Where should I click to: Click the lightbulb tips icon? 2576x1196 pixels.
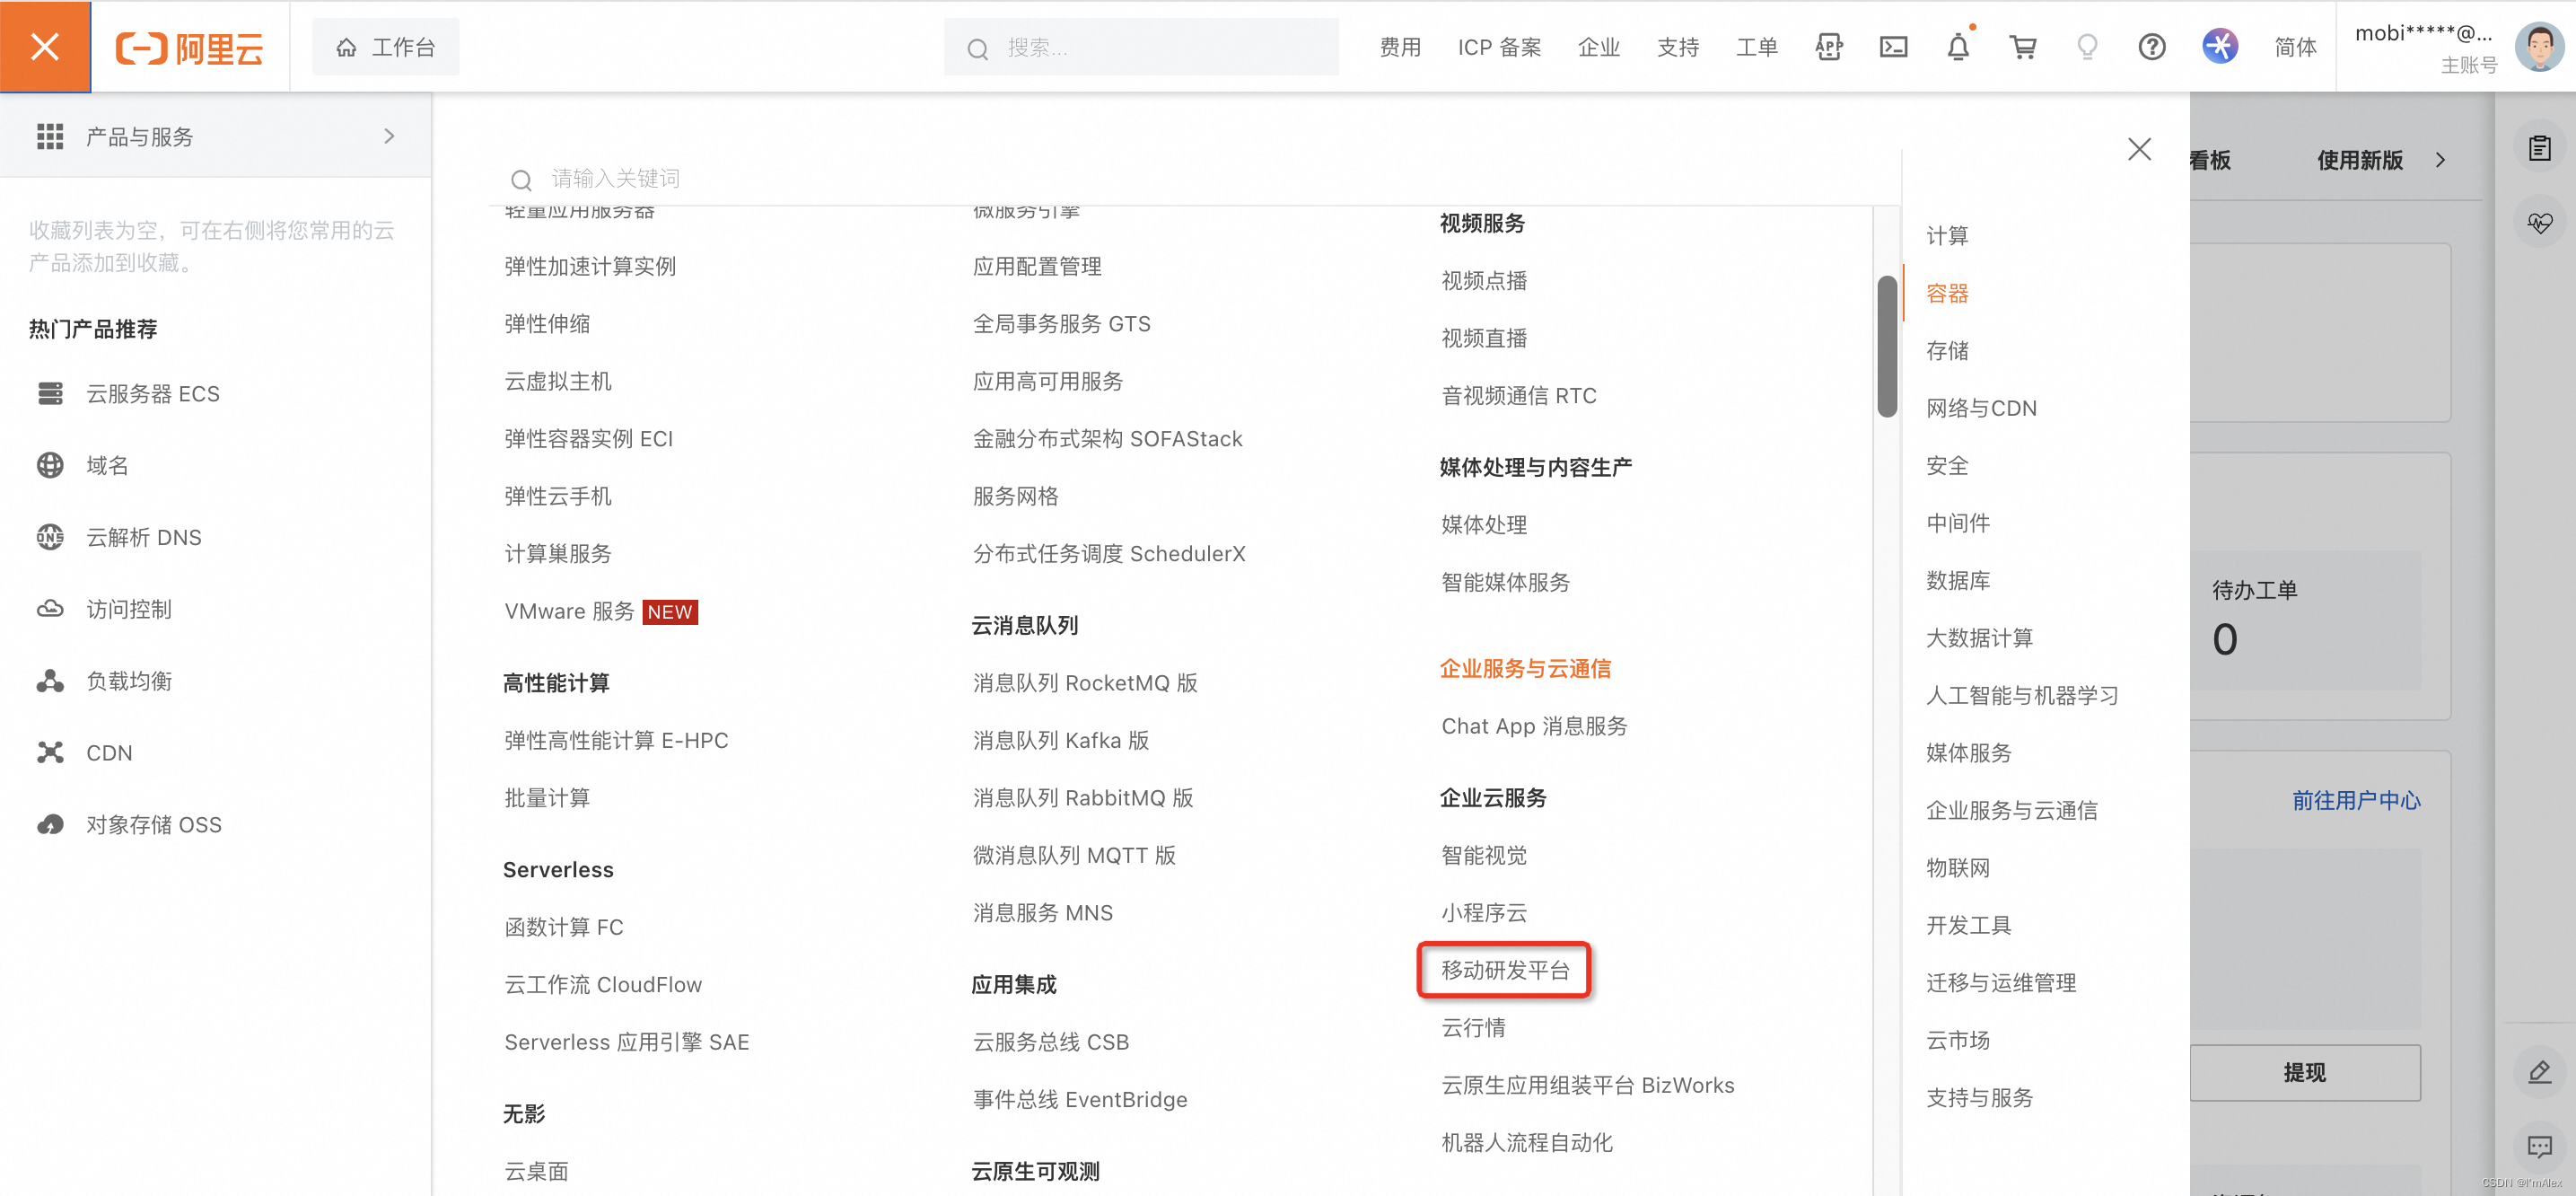2087,47
